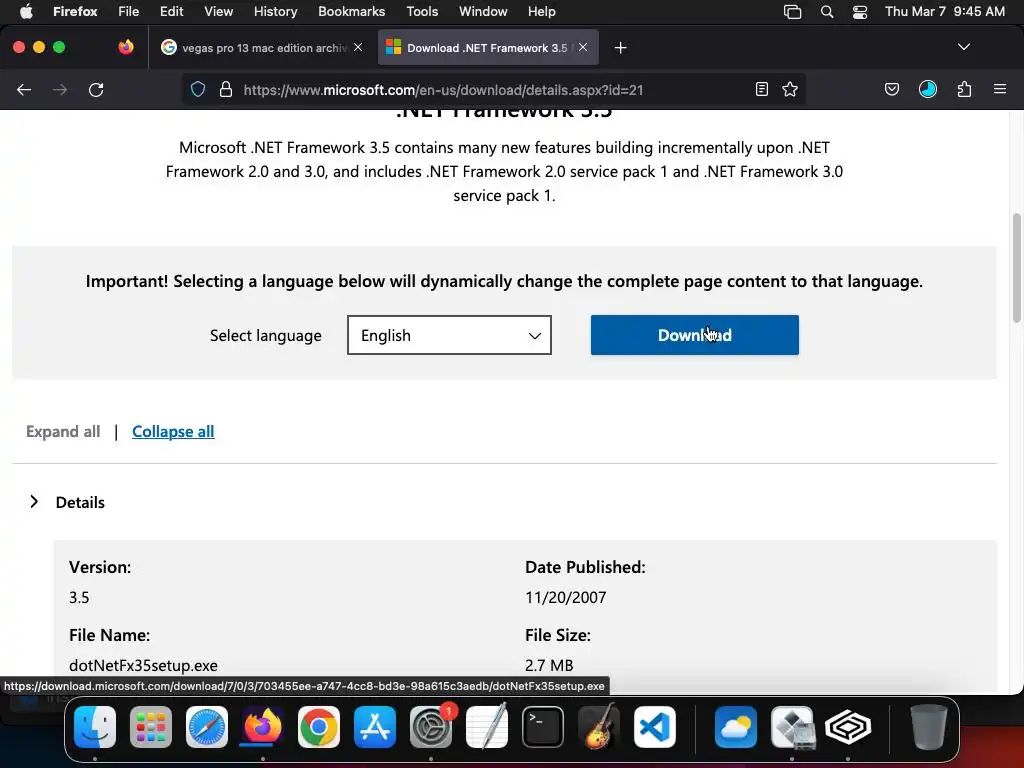Screen dimensions: 1024x768
Task: Open the Tools menu
Action: [x=422, y=12]
